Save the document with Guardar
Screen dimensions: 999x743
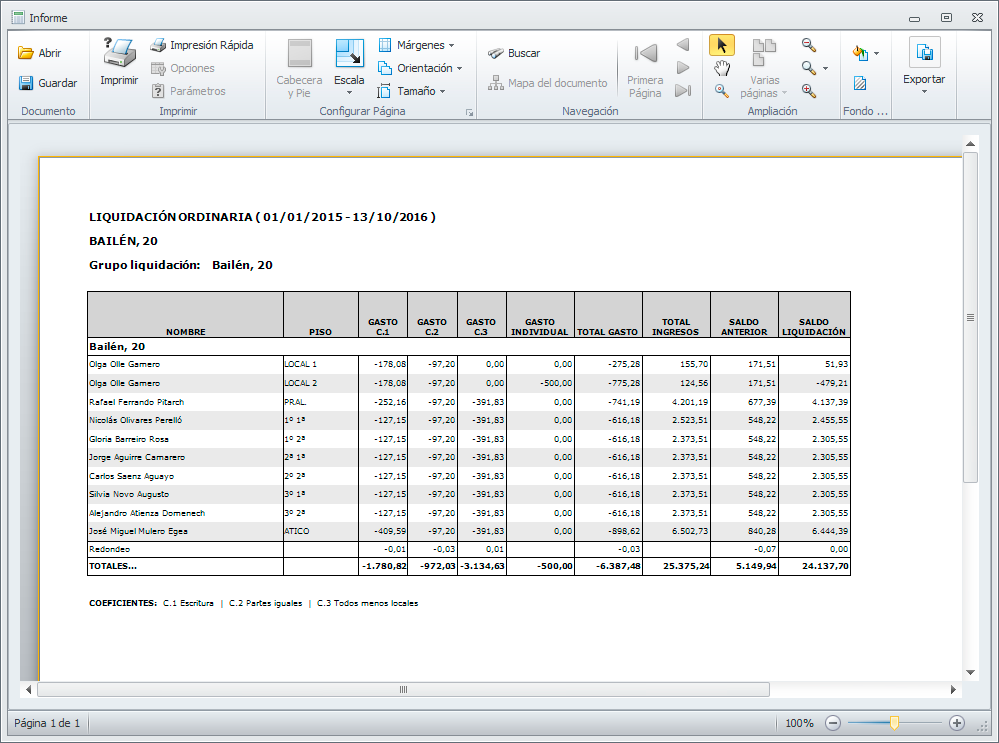click(x=27, y=84)
